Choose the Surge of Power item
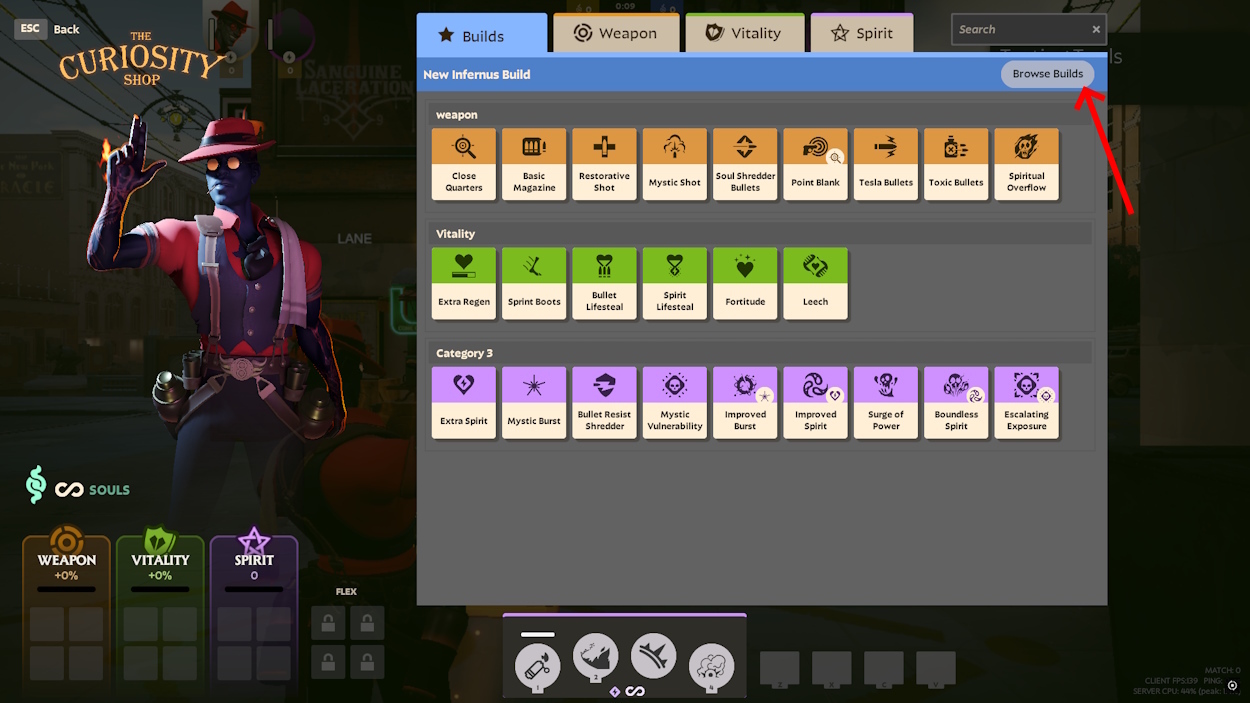 point(886,402)
